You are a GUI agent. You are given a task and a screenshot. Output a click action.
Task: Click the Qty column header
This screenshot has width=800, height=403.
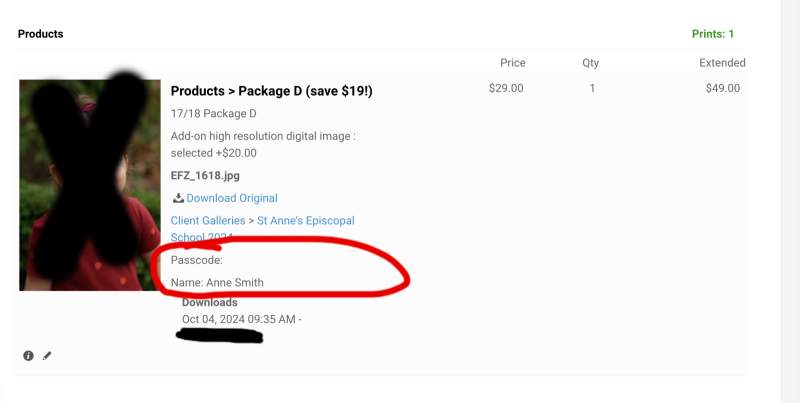pyautogui.click(x=591, y=63)
